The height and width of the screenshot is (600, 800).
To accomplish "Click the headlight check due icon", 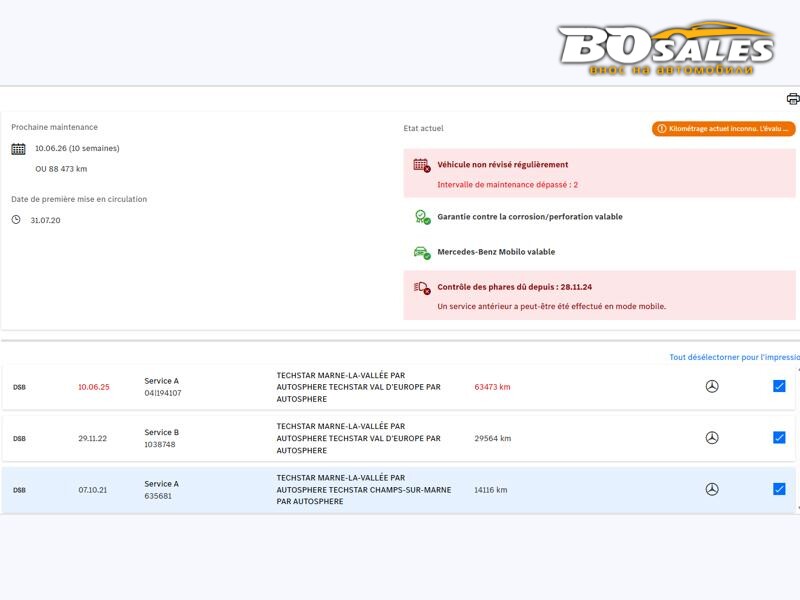I will click(421, 288).
